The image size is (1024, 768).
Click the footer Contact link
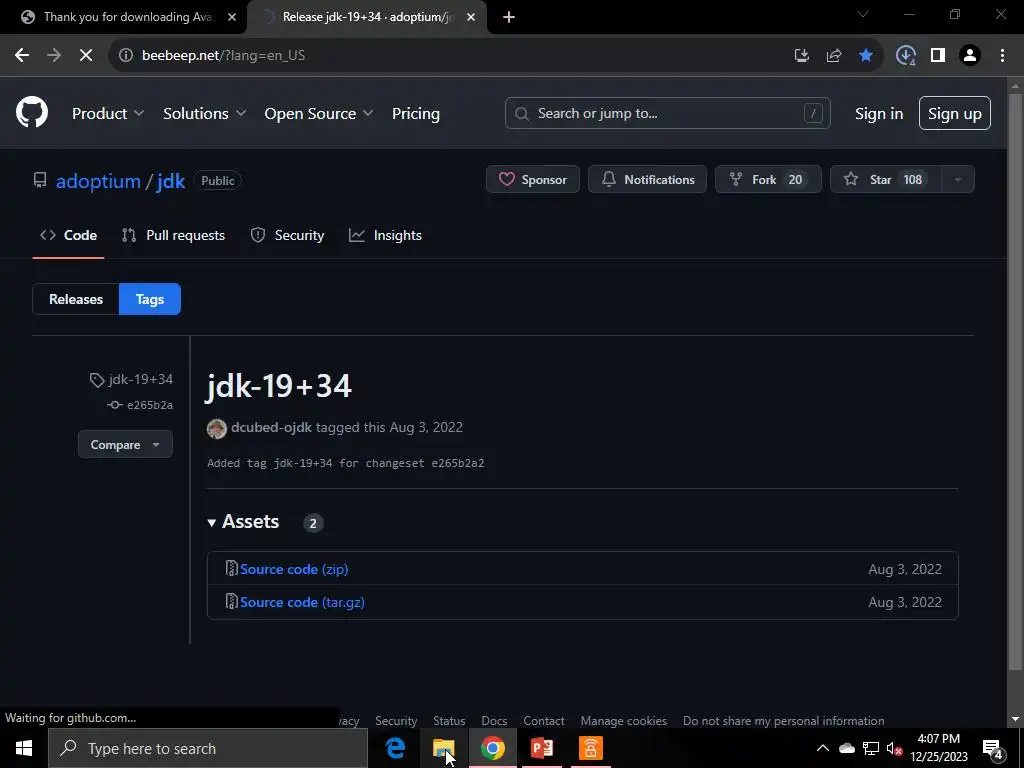(x=544, y=721)
